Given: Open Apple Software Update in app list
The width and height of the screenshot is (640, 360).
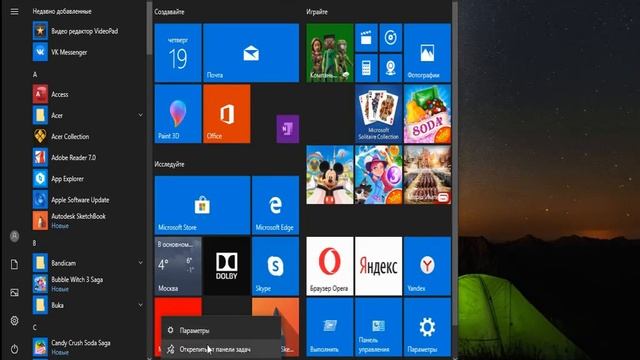Looking at the screenshot, I should point(88,200).
